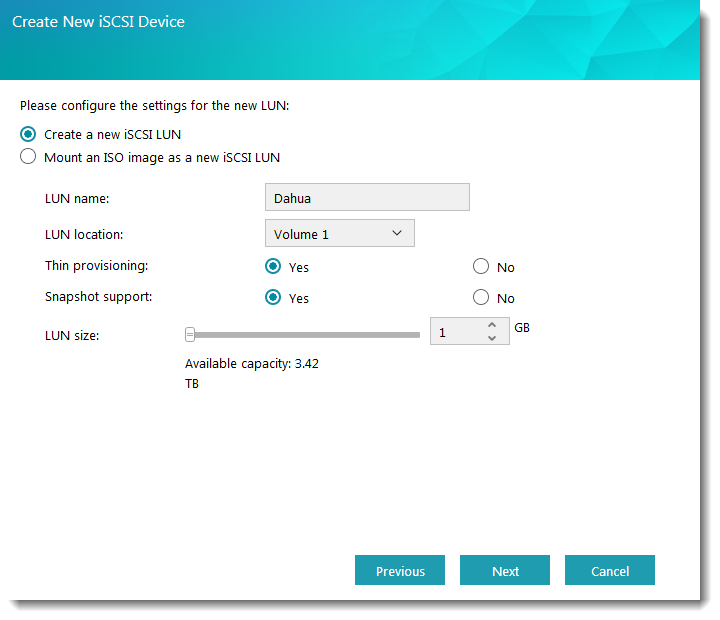Image resolution: width=720 pixels, height=620 pixels.
Task: Click the LUN size number field
Action: (456, 332)
